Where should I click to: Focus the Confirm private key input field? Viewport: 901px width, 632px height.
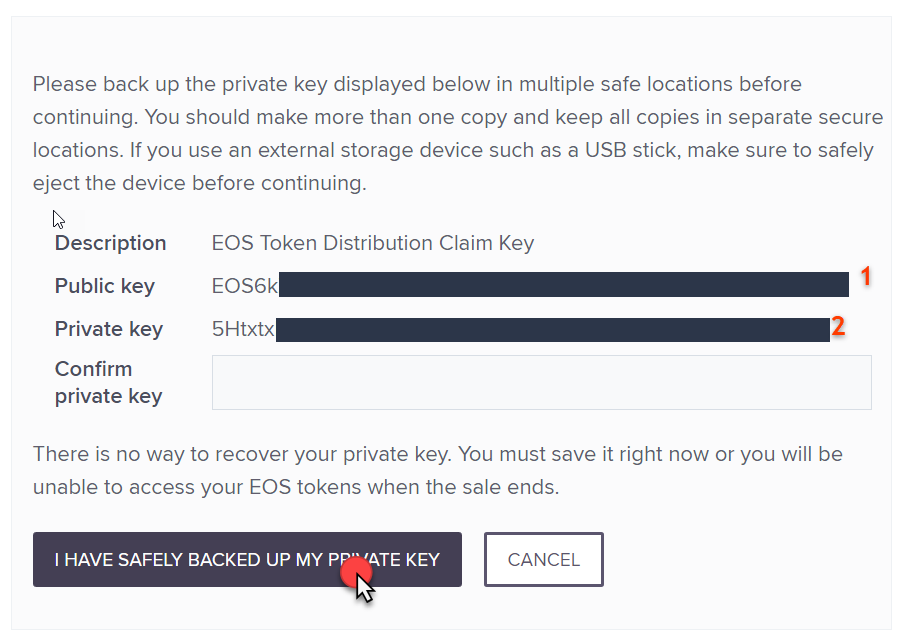point(541,382)
